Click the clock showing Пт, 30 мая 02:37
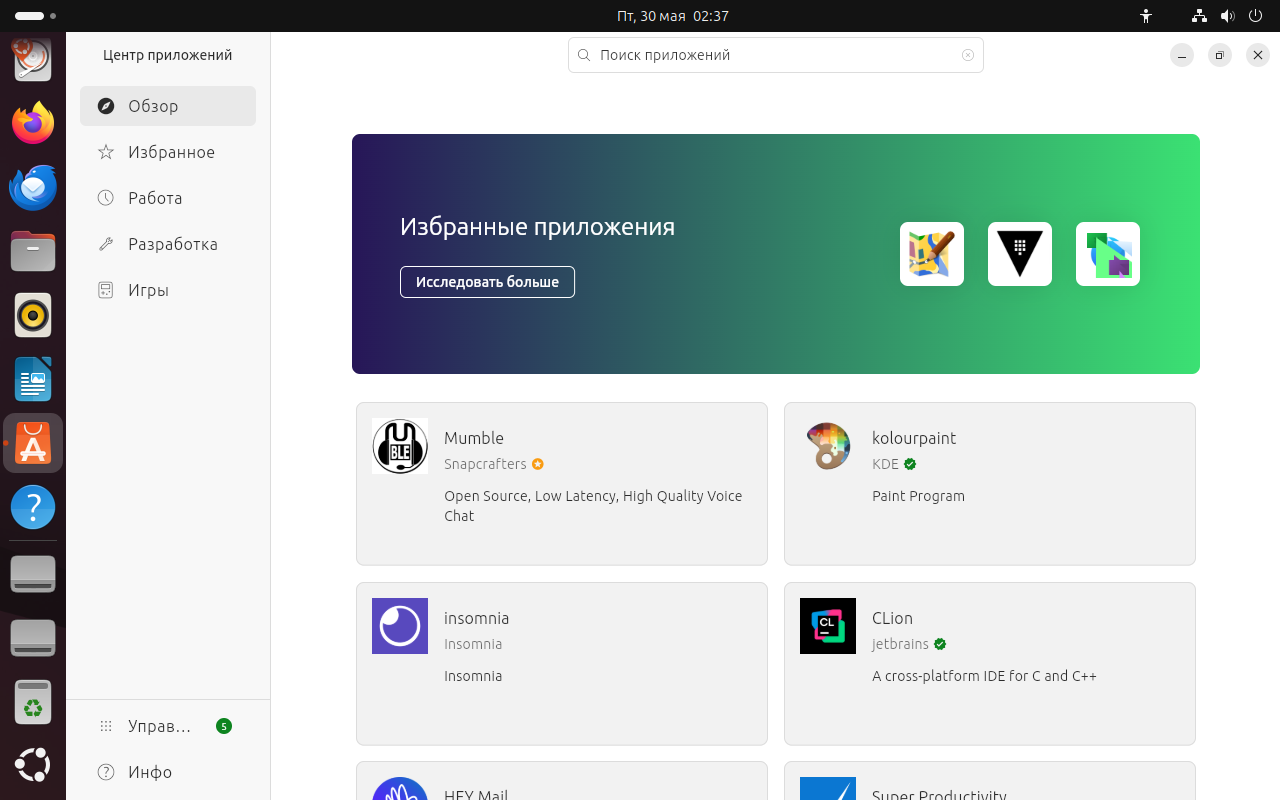This screenshot has width=1280, height=800. pyautogui.click(x=672, y=16)
